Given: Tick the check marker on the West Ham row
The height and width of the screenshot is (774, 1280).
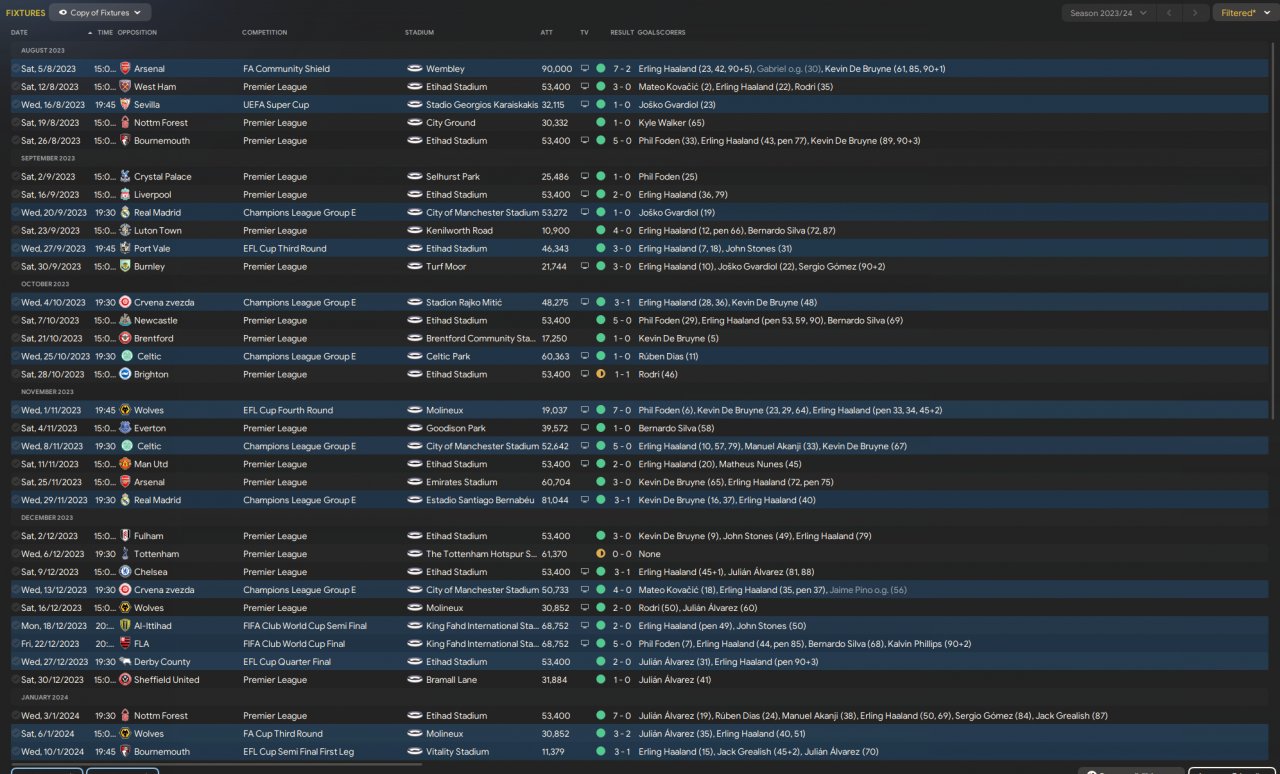Looking at the screenshot, I should pos(15,87).
